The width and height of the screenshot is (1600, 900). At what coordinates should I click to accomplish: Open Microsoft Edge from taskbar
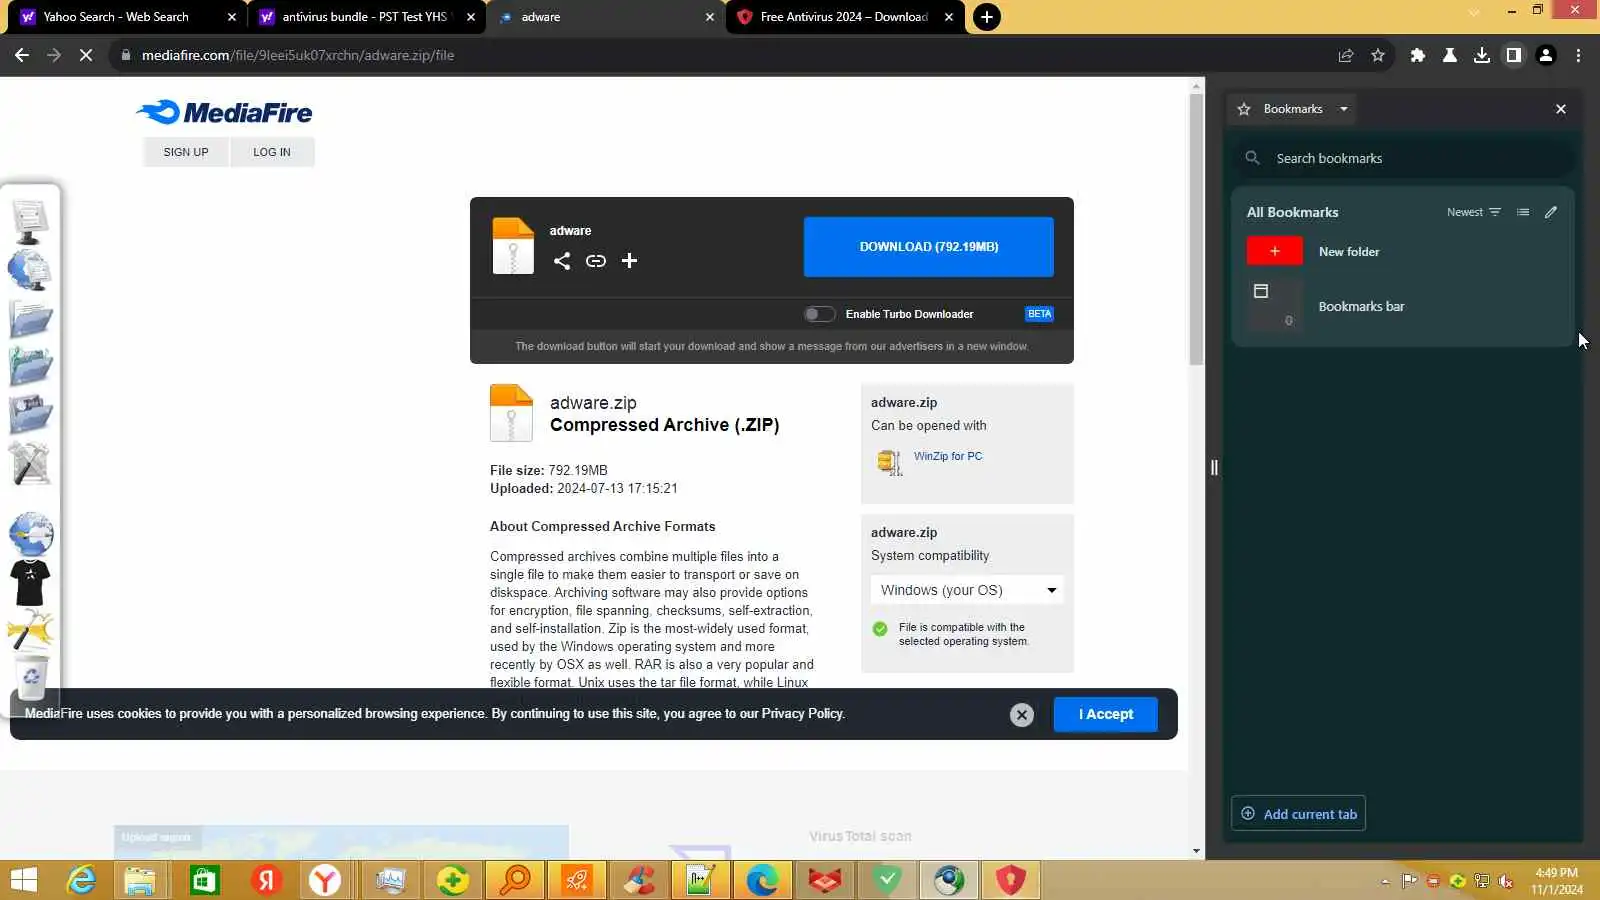(x=762, y=880)
